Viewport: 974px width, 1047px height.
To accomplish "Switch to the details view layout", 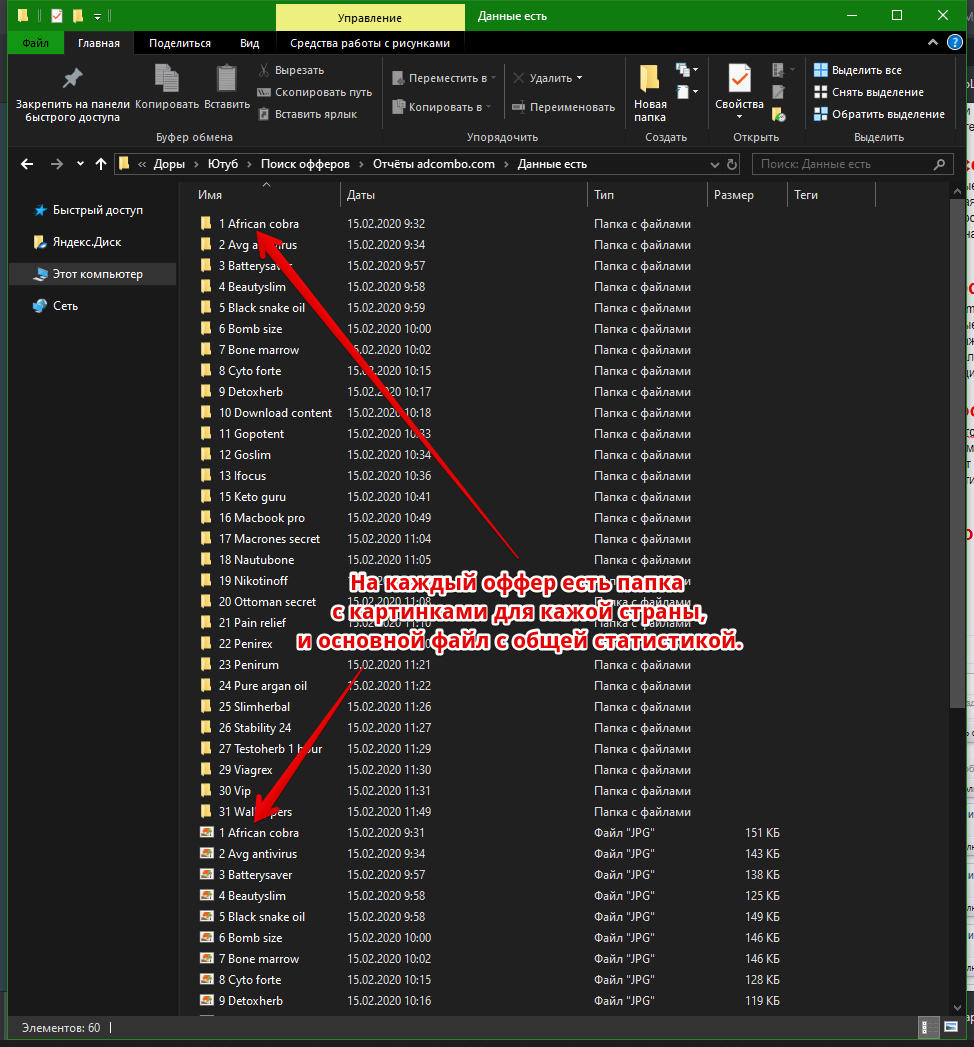I will click(x=925, y=1027).
